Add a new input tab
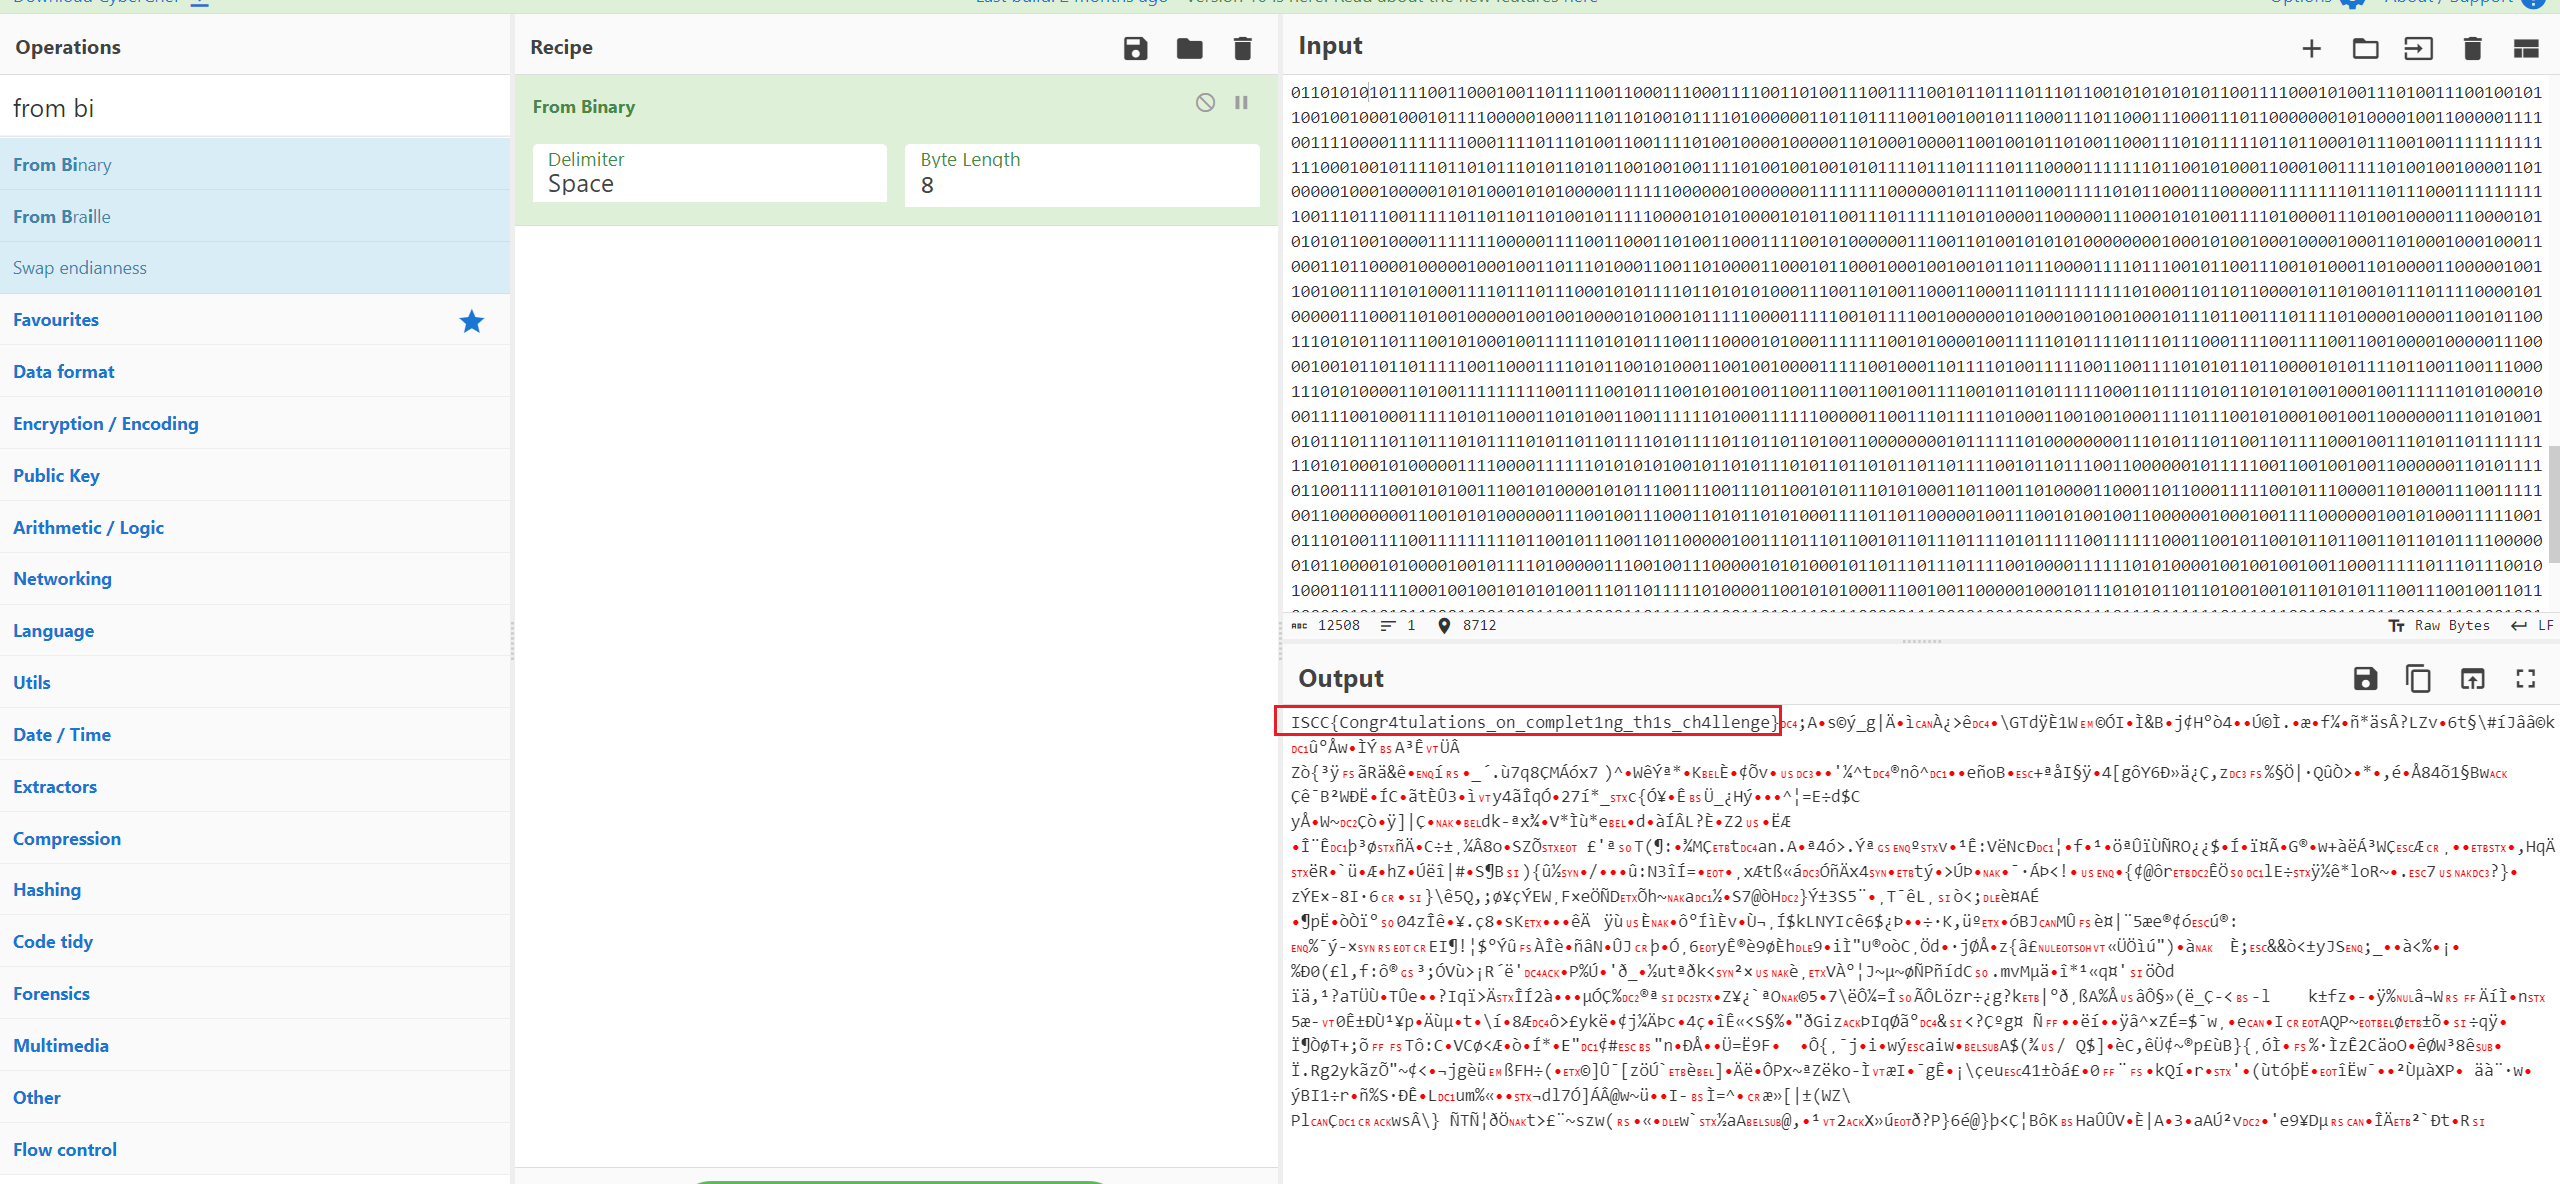2560x1184 pixels. (x=2311, y=48)
